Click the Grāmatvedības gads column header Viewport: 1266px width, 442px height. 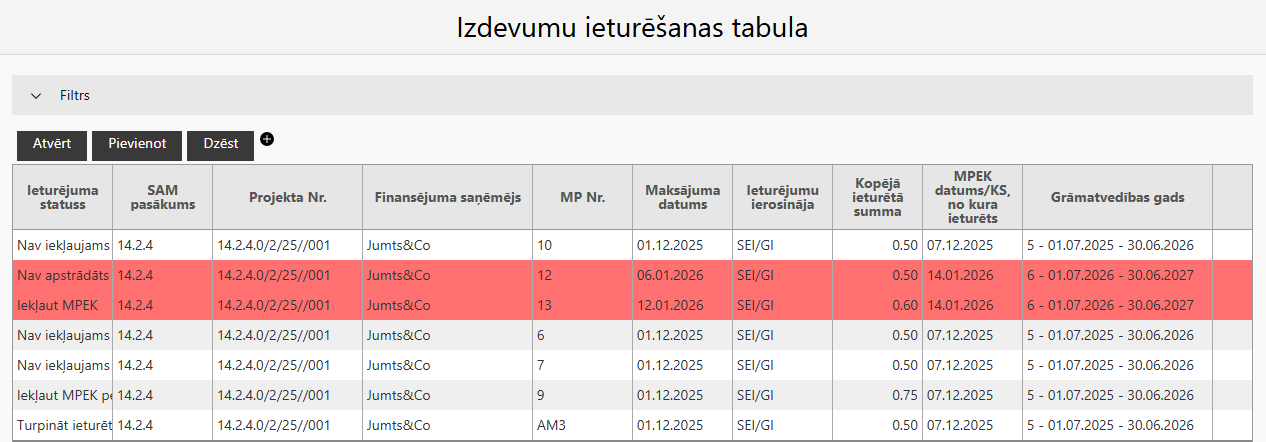coord(1116,197)
